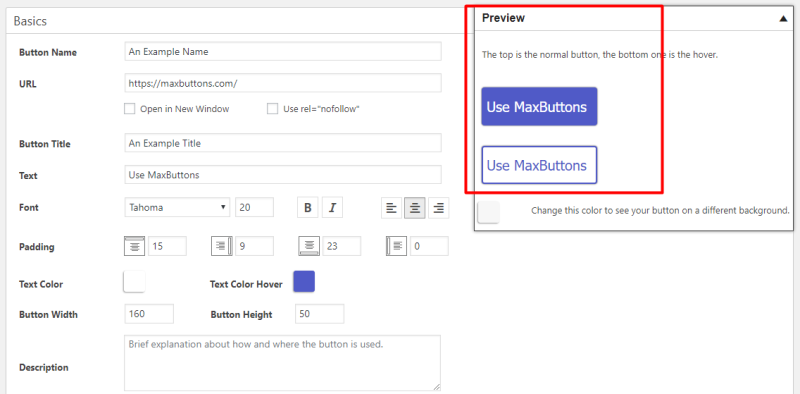Viewport: 800px width, 394px height.
Task: Click the Basics section header
Action: coord(30,21)
